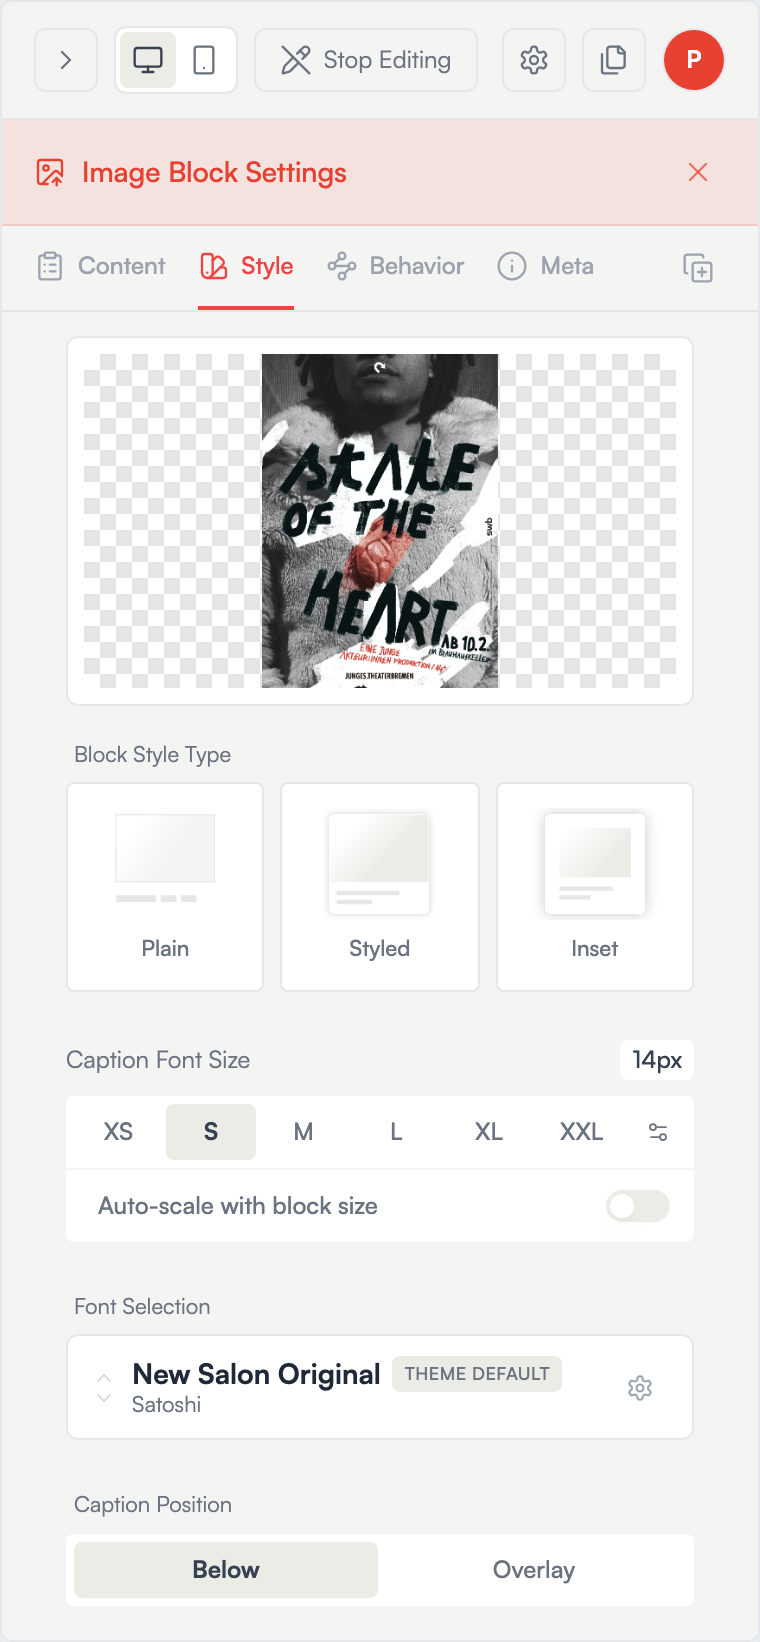Close the Image Block Settings panel

(698, 172)
